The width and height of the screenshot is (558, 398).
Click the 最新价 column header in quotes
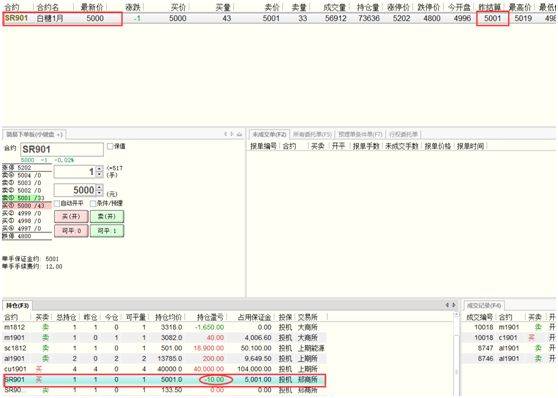[x=92, y=7]
